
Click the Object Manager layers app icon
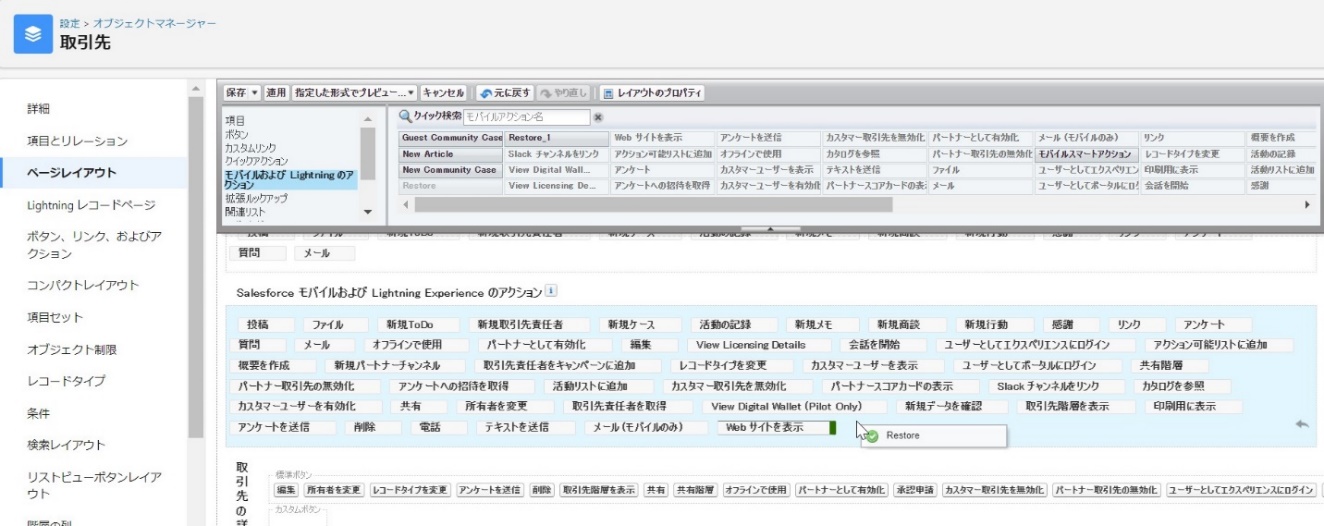click(x=33, y=33)
